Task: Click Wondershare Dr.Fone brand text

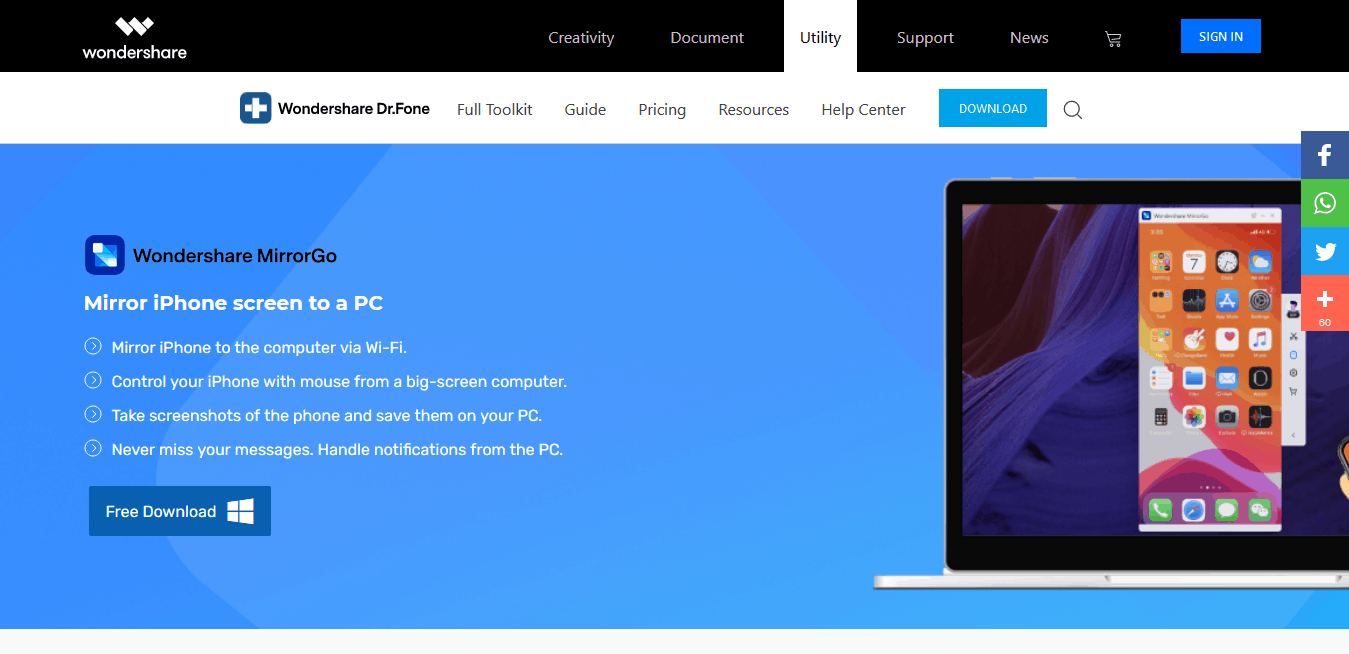Action: [354, 109]
